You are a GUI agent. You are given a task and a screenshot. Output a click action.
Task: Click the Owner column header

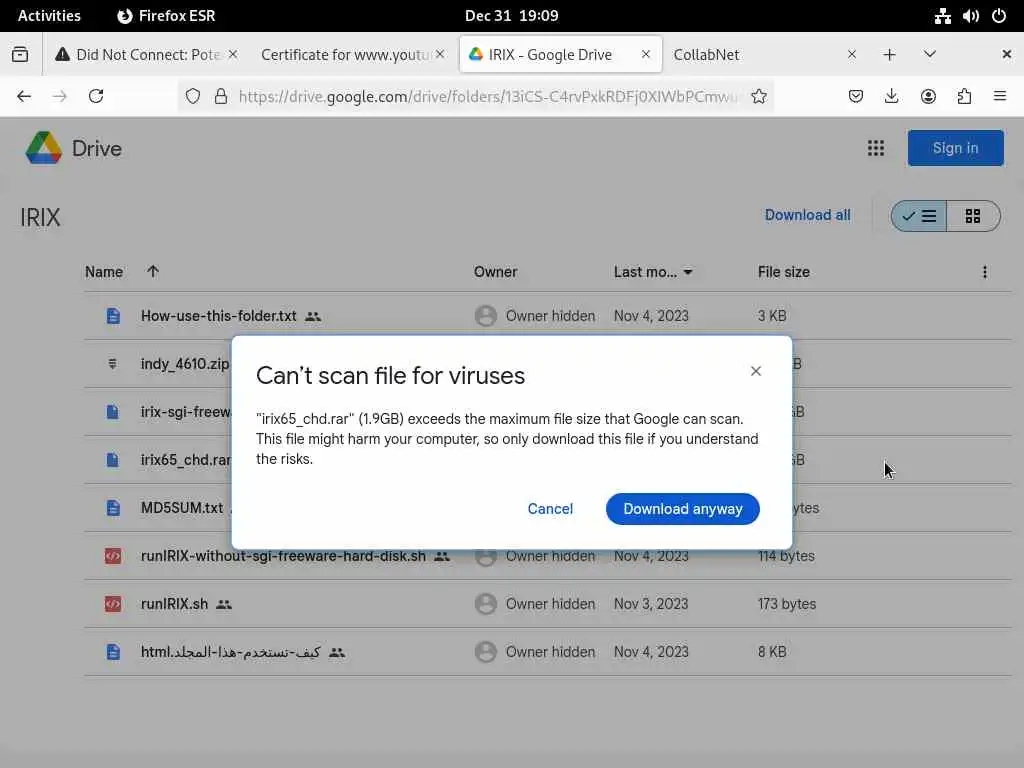tap(495, 272)
